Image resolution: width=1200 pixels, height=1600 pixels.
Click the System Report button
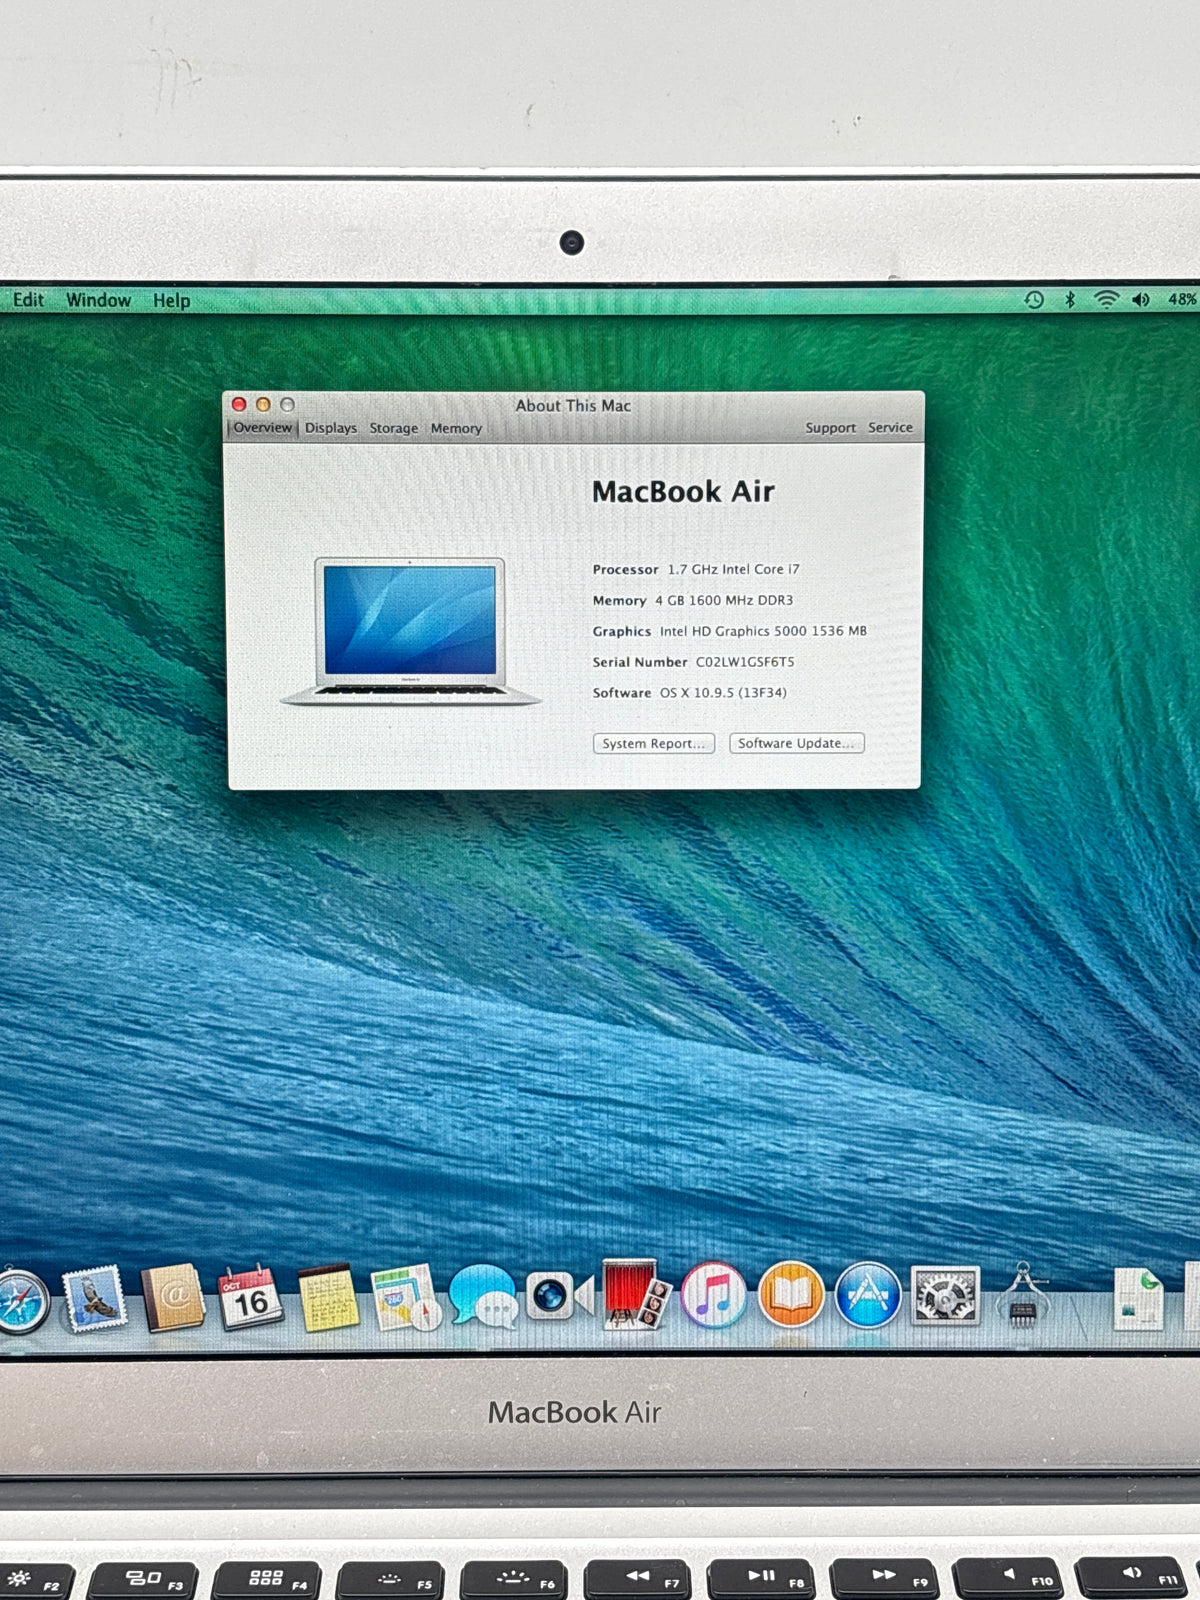tap(654, 743)
